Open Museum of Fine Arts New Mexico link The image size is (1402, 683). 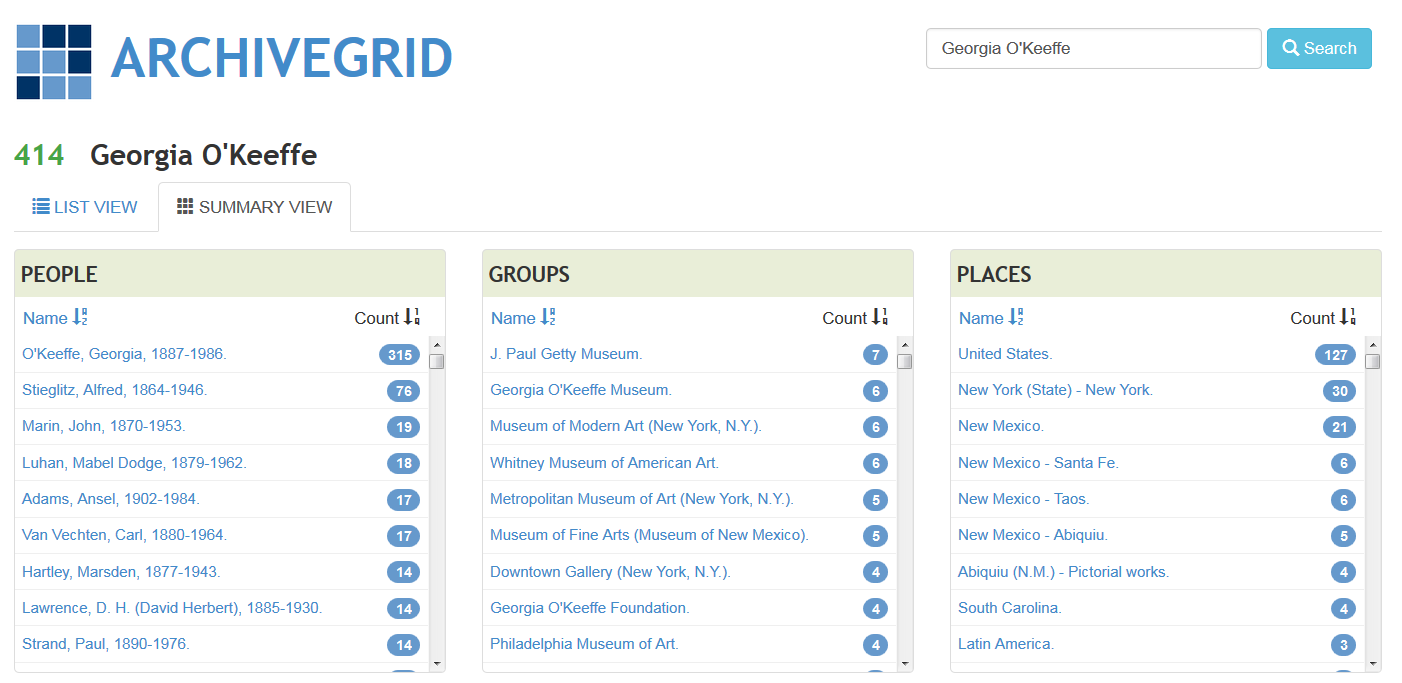[x=649, y=535]
